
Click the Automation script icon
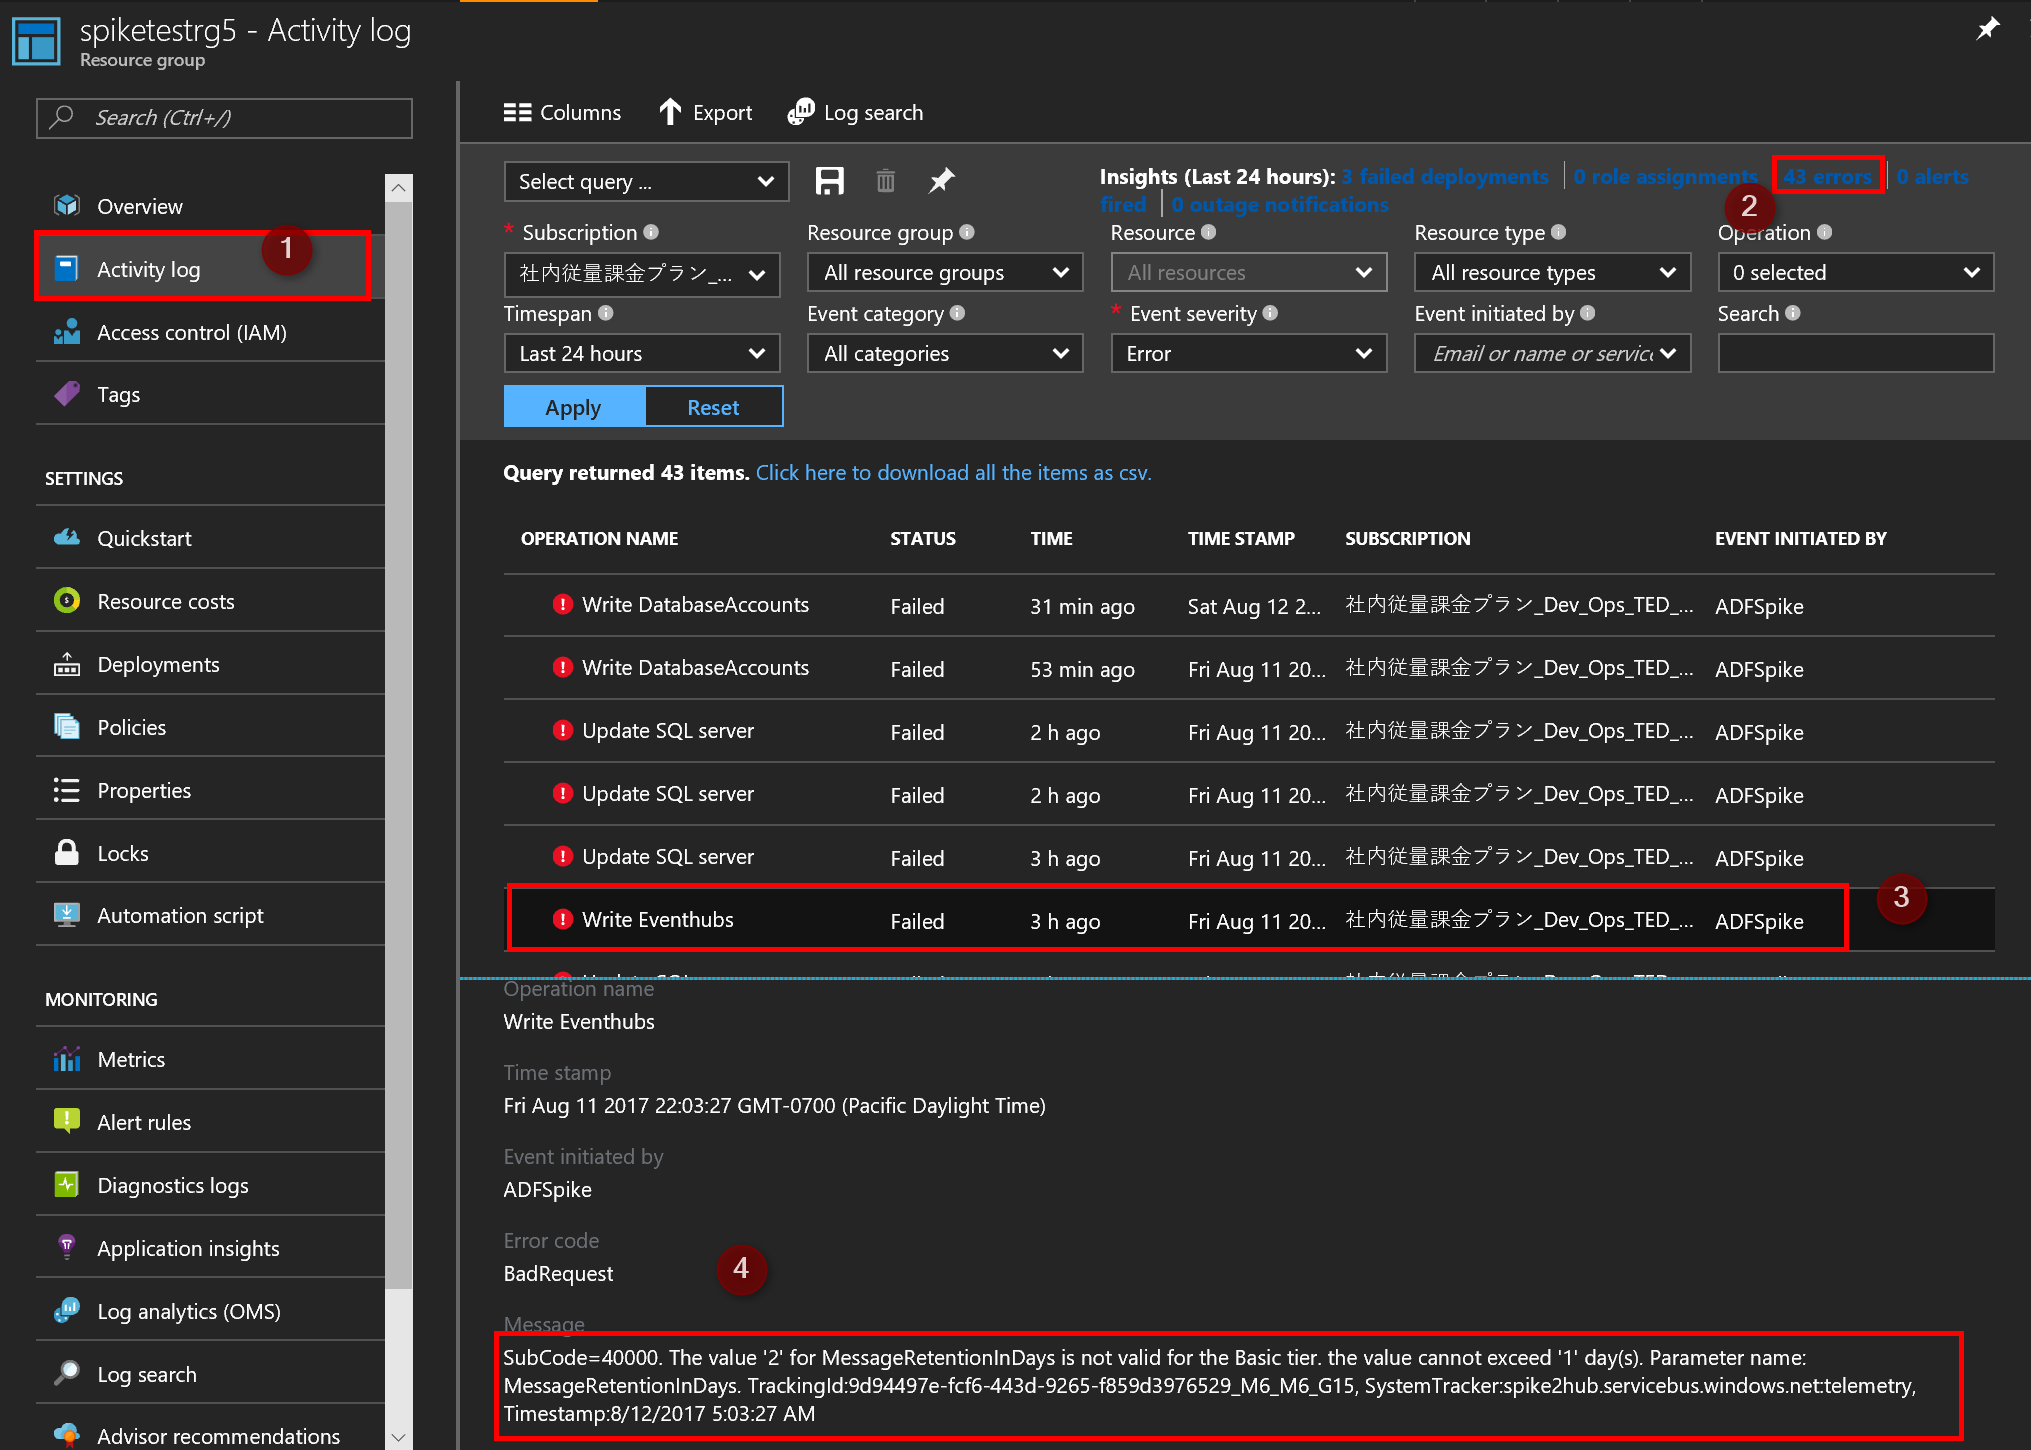click(67, 915)
